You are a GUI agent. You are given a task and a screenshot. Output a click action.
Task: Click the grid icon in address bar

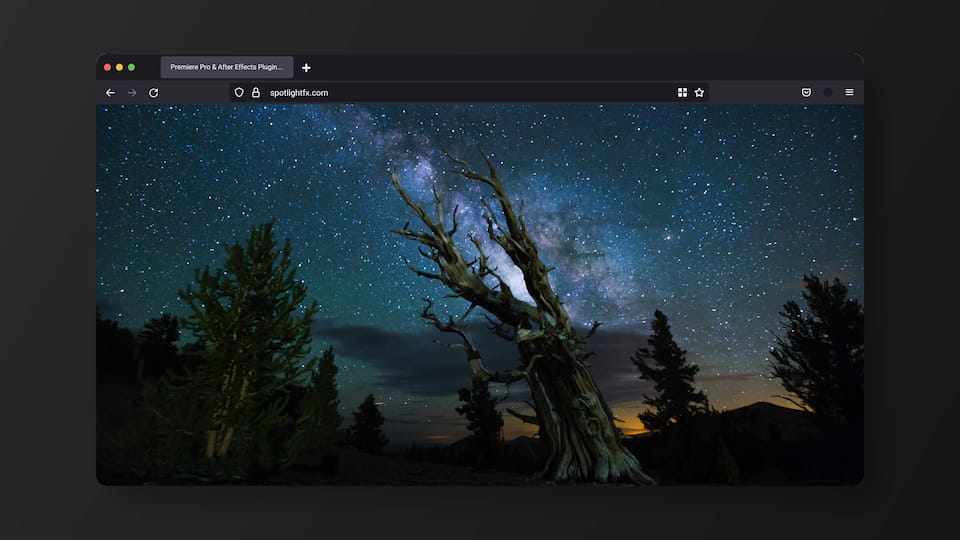[682, 92]
